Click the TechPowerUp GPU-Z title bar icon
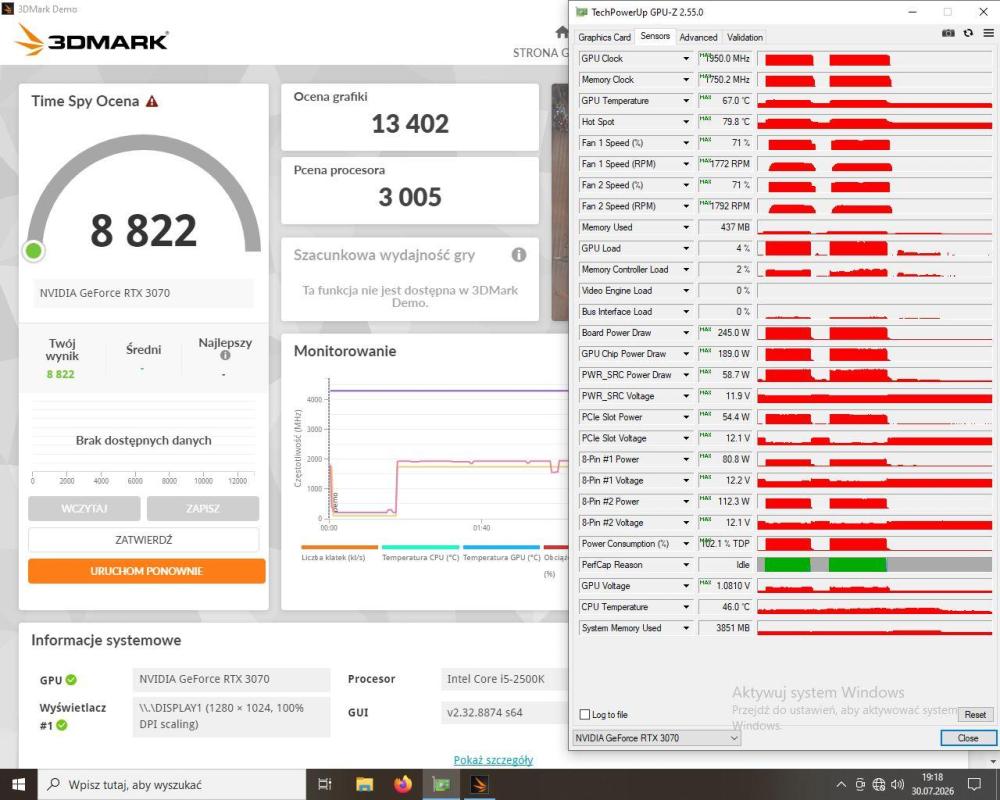The image size is (1000, 800). pyautogui.click(x=581, y=12)
